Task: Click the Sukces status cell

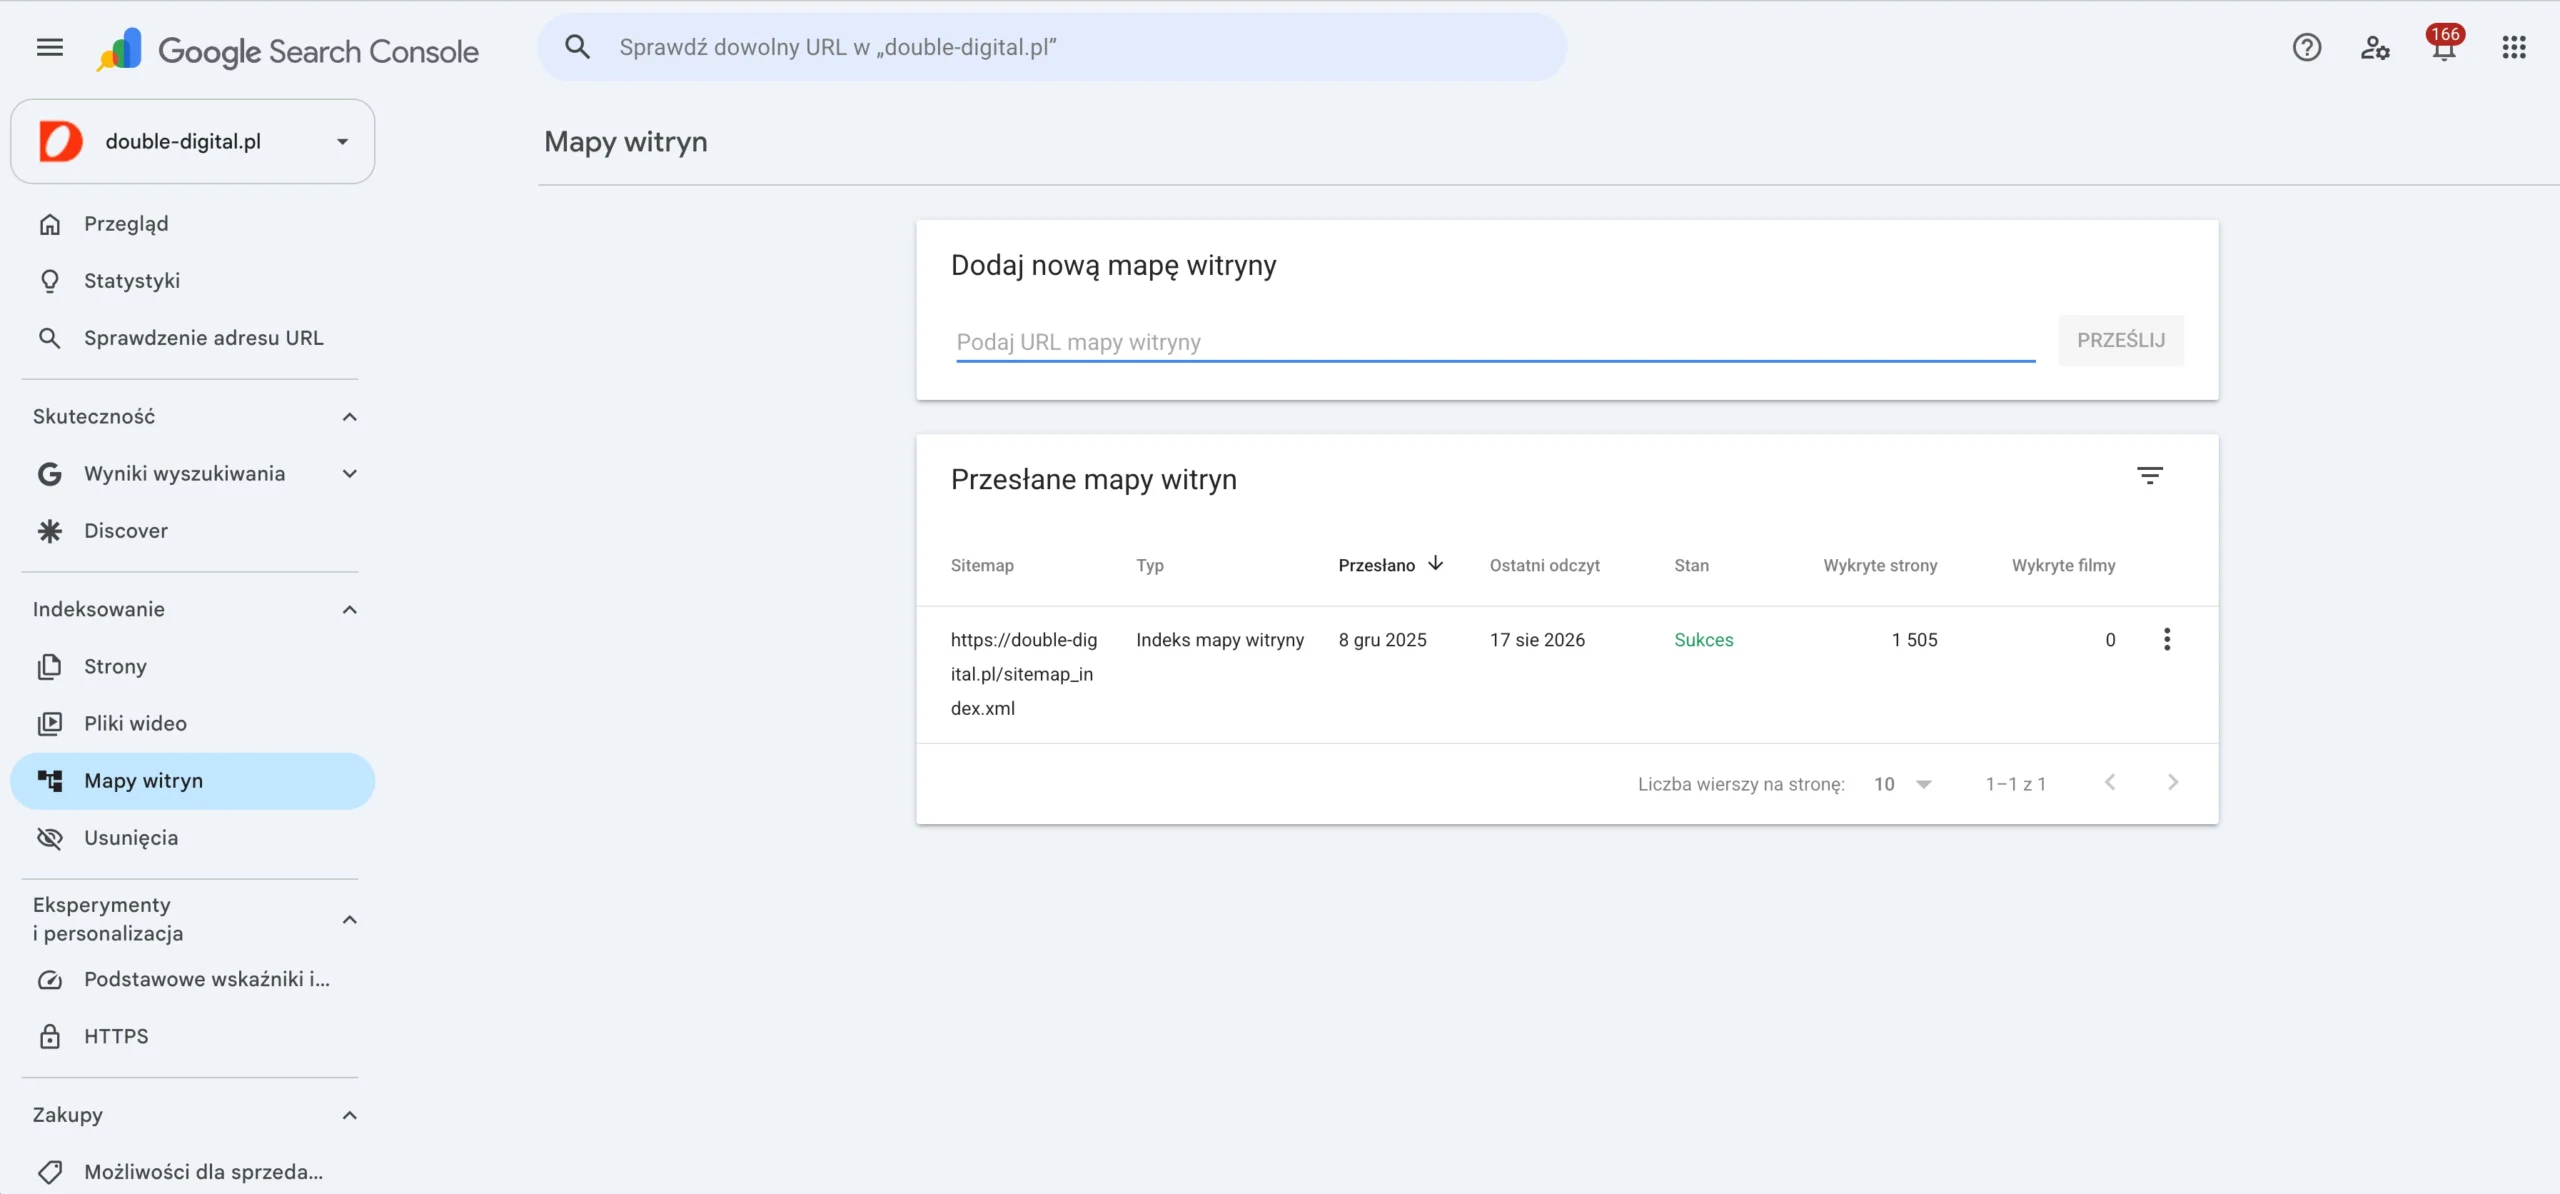Action: point(1703,640)
